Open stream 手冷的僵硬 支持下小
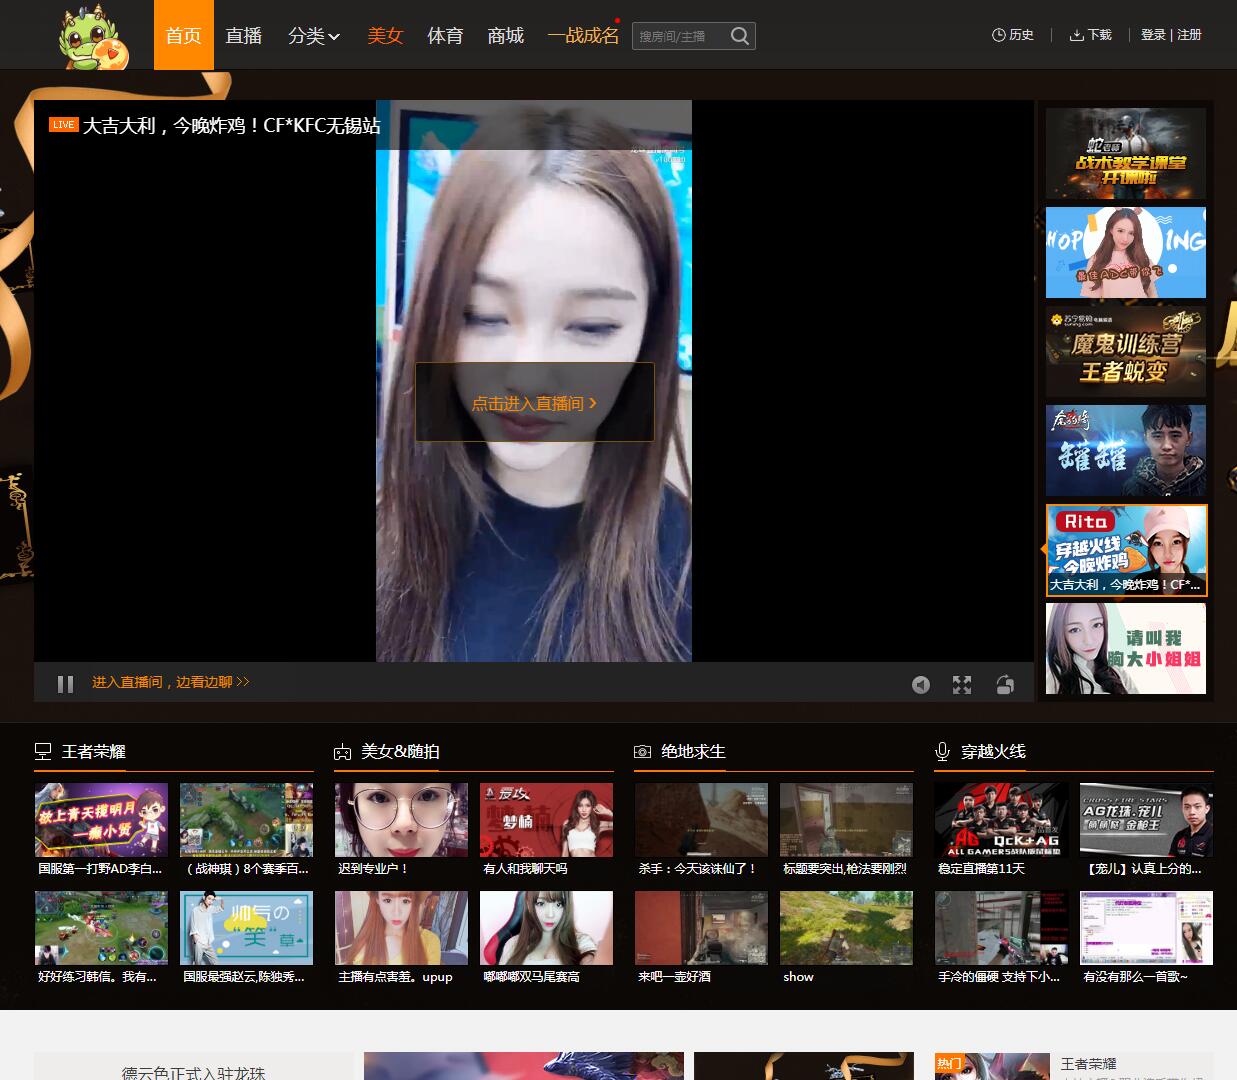Viewport: 1237px width, 1080px height. point(1001,939)
